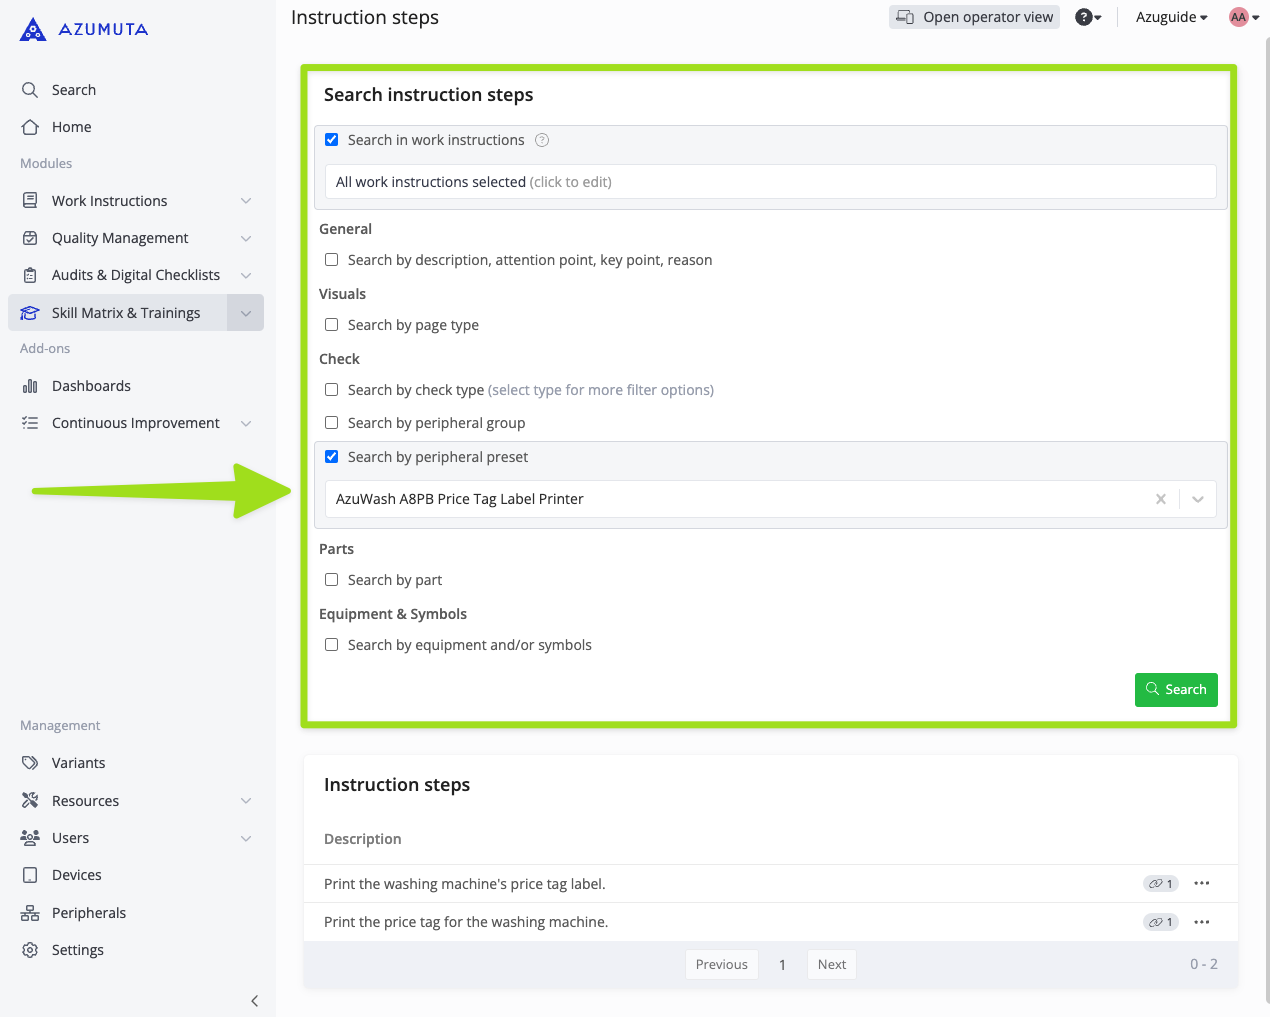
Task: Tick the Search by peripheral group checkbox
Action: pos(332,423)
